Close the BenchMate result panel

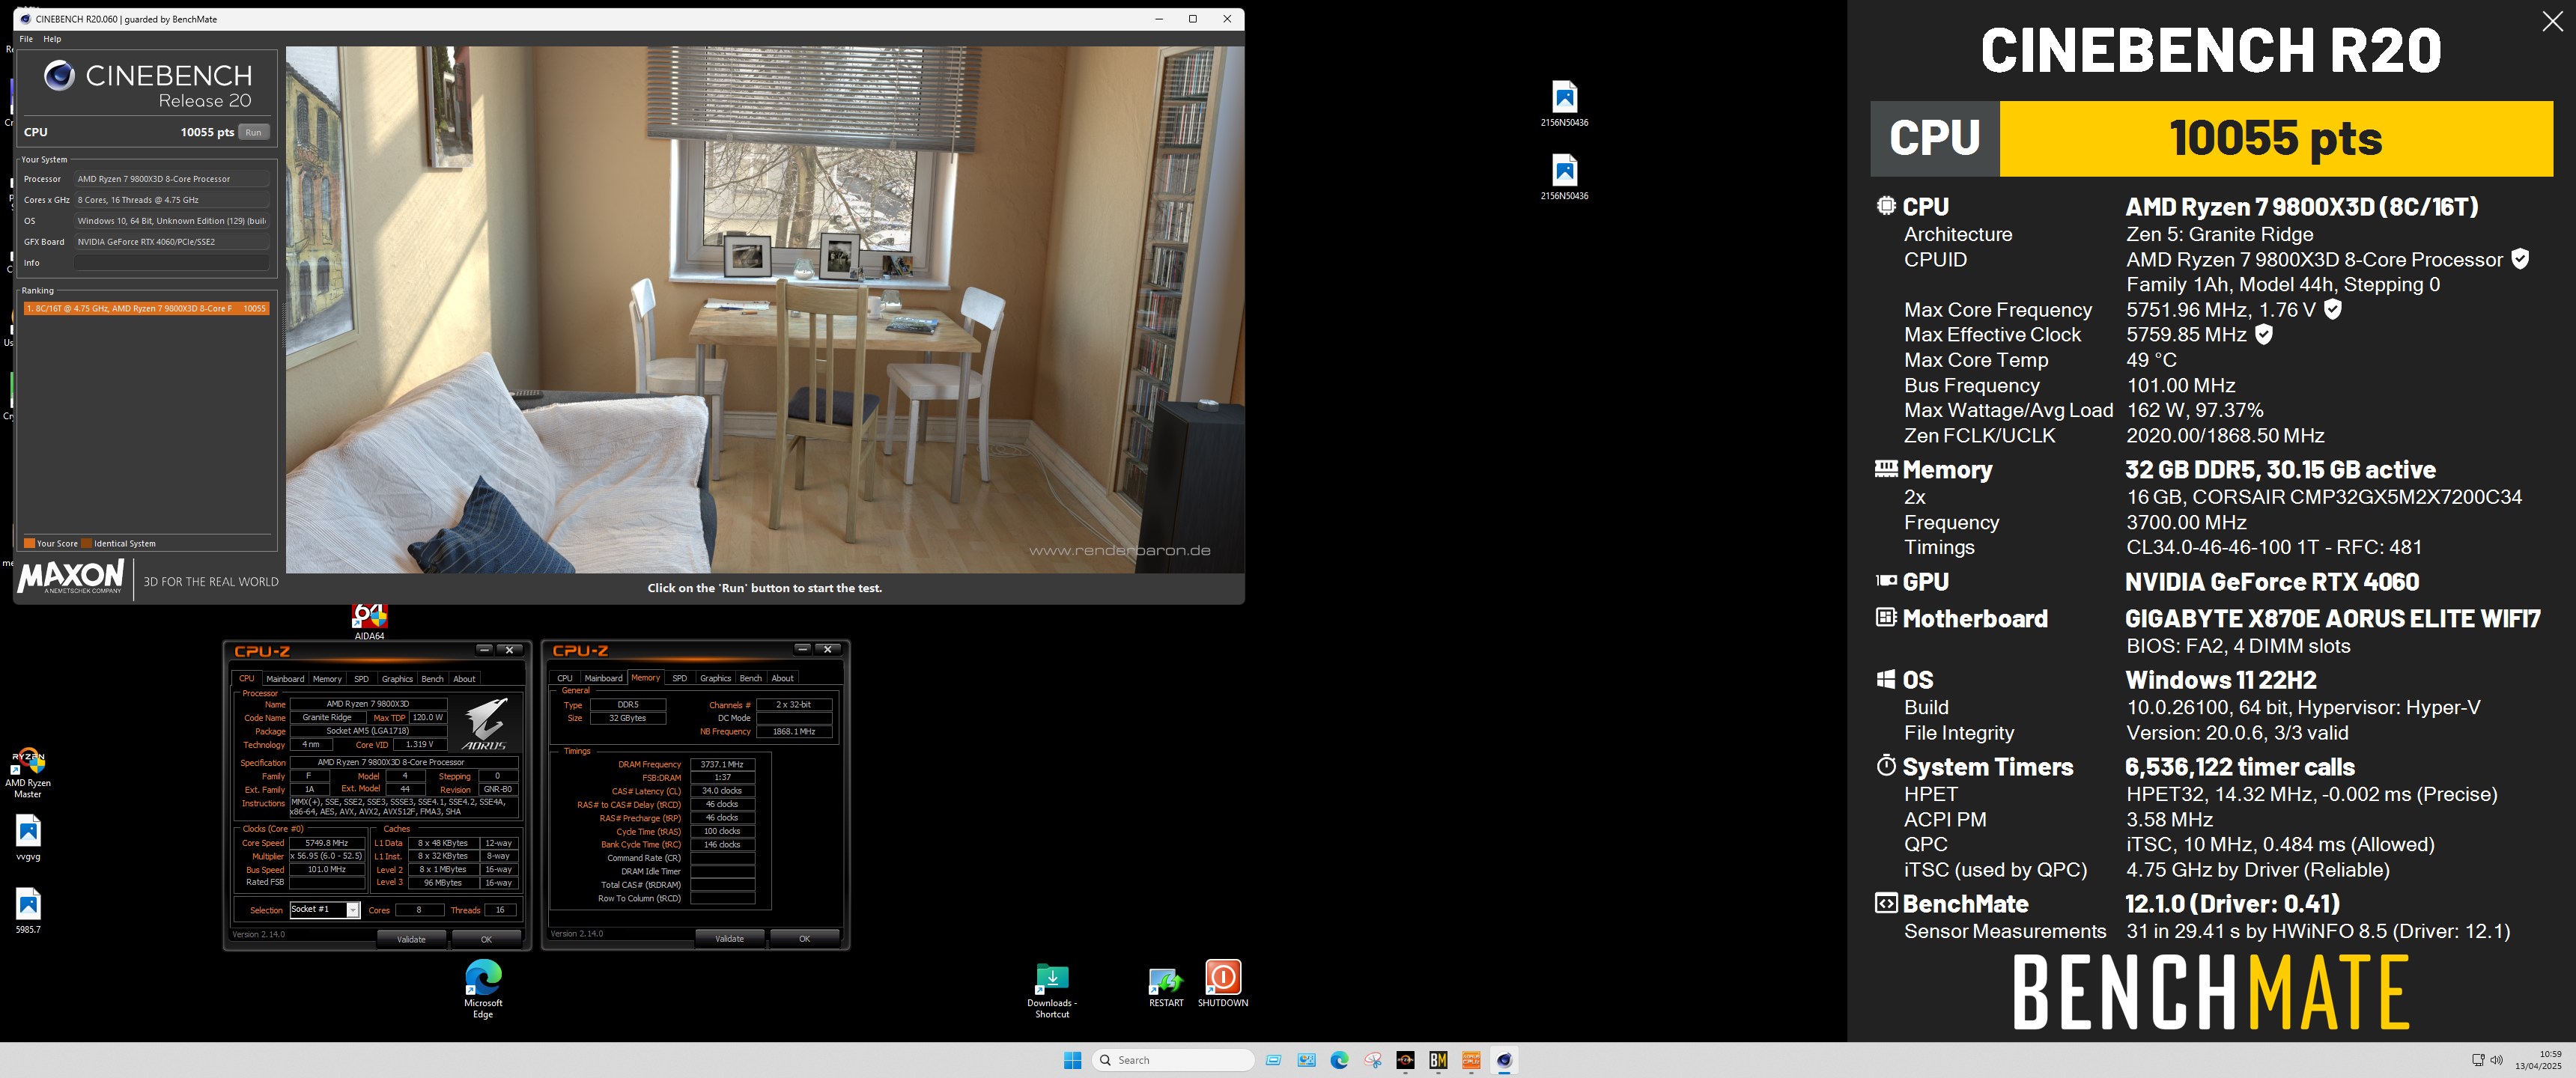[x=2552, y=22]
